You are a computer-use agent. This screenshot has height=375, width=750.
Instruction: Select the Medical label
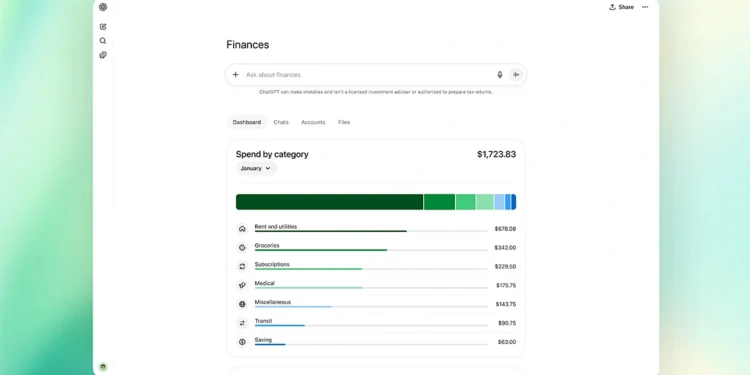265,283
